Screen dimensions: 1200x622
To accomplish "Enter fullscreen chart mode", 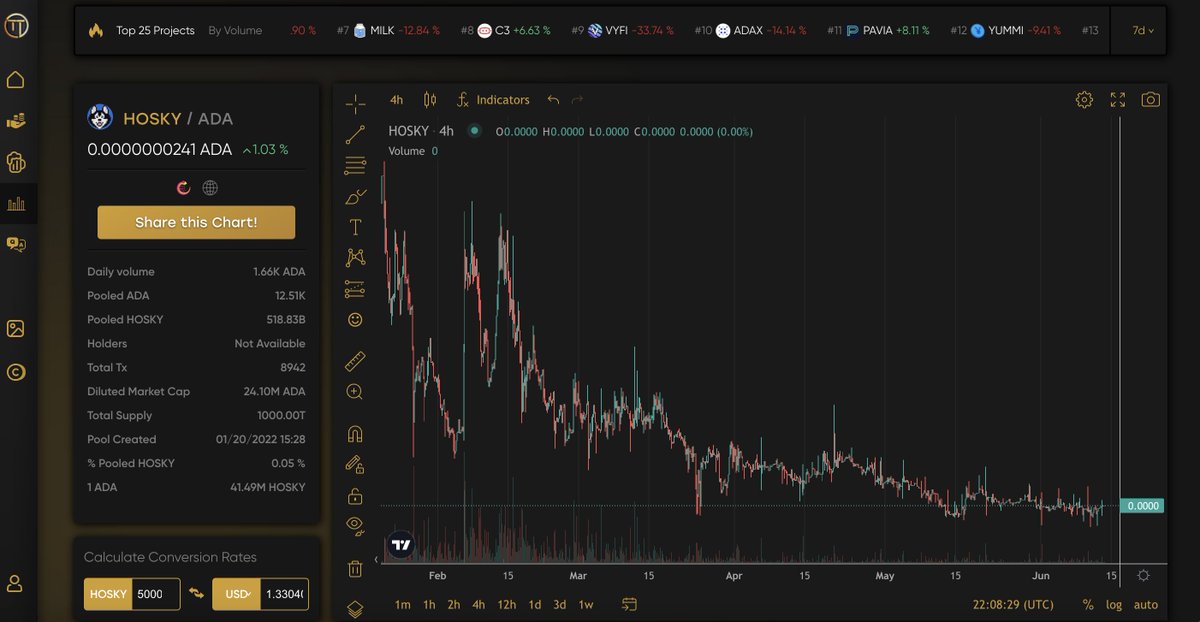I will (1118, 100).
